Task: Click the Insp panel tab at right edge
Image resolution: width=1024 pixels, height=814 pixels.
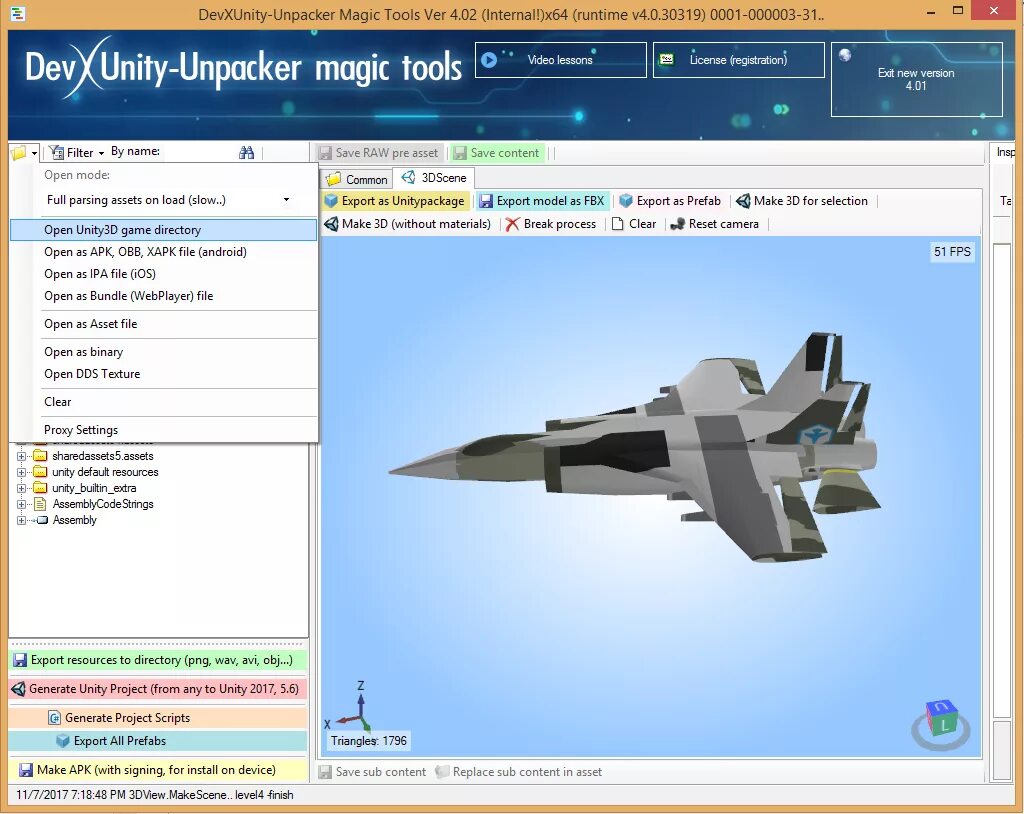Action: 1005,152
